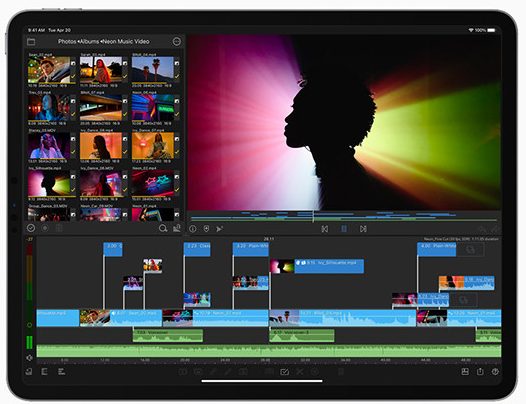Screen dimensions: 526x404
Task: Select the Ivy_Silhouette clip on the timeline
Action: [317, 266]
